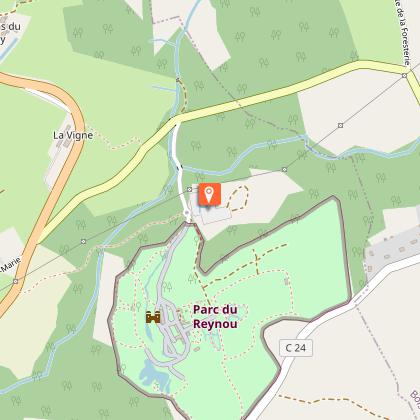Click the C 24 road shield
Screen dimensions: 420x420
coord(296,348)
